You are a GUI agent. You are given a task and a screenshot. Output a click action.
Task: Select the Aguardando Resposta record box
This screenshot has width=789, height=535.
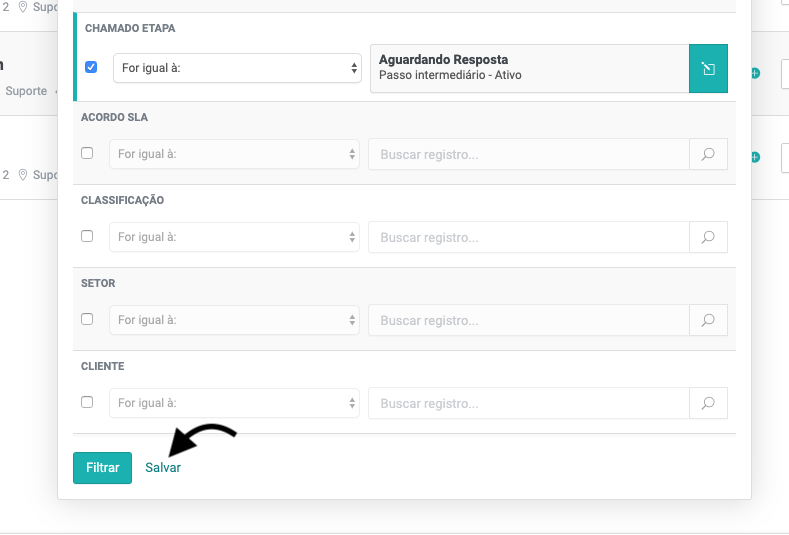(529, 69)
